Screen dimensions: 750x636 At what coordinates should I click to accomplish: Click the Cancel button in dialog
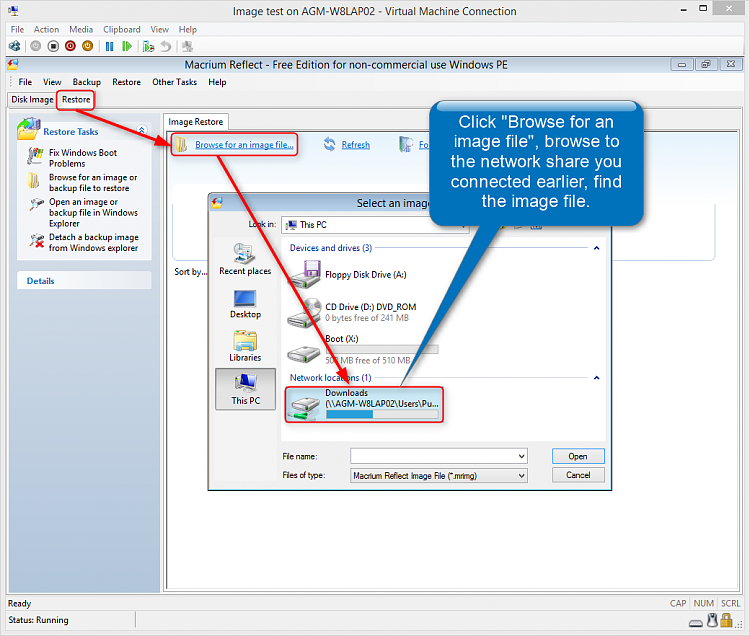(x=578, y=475)
